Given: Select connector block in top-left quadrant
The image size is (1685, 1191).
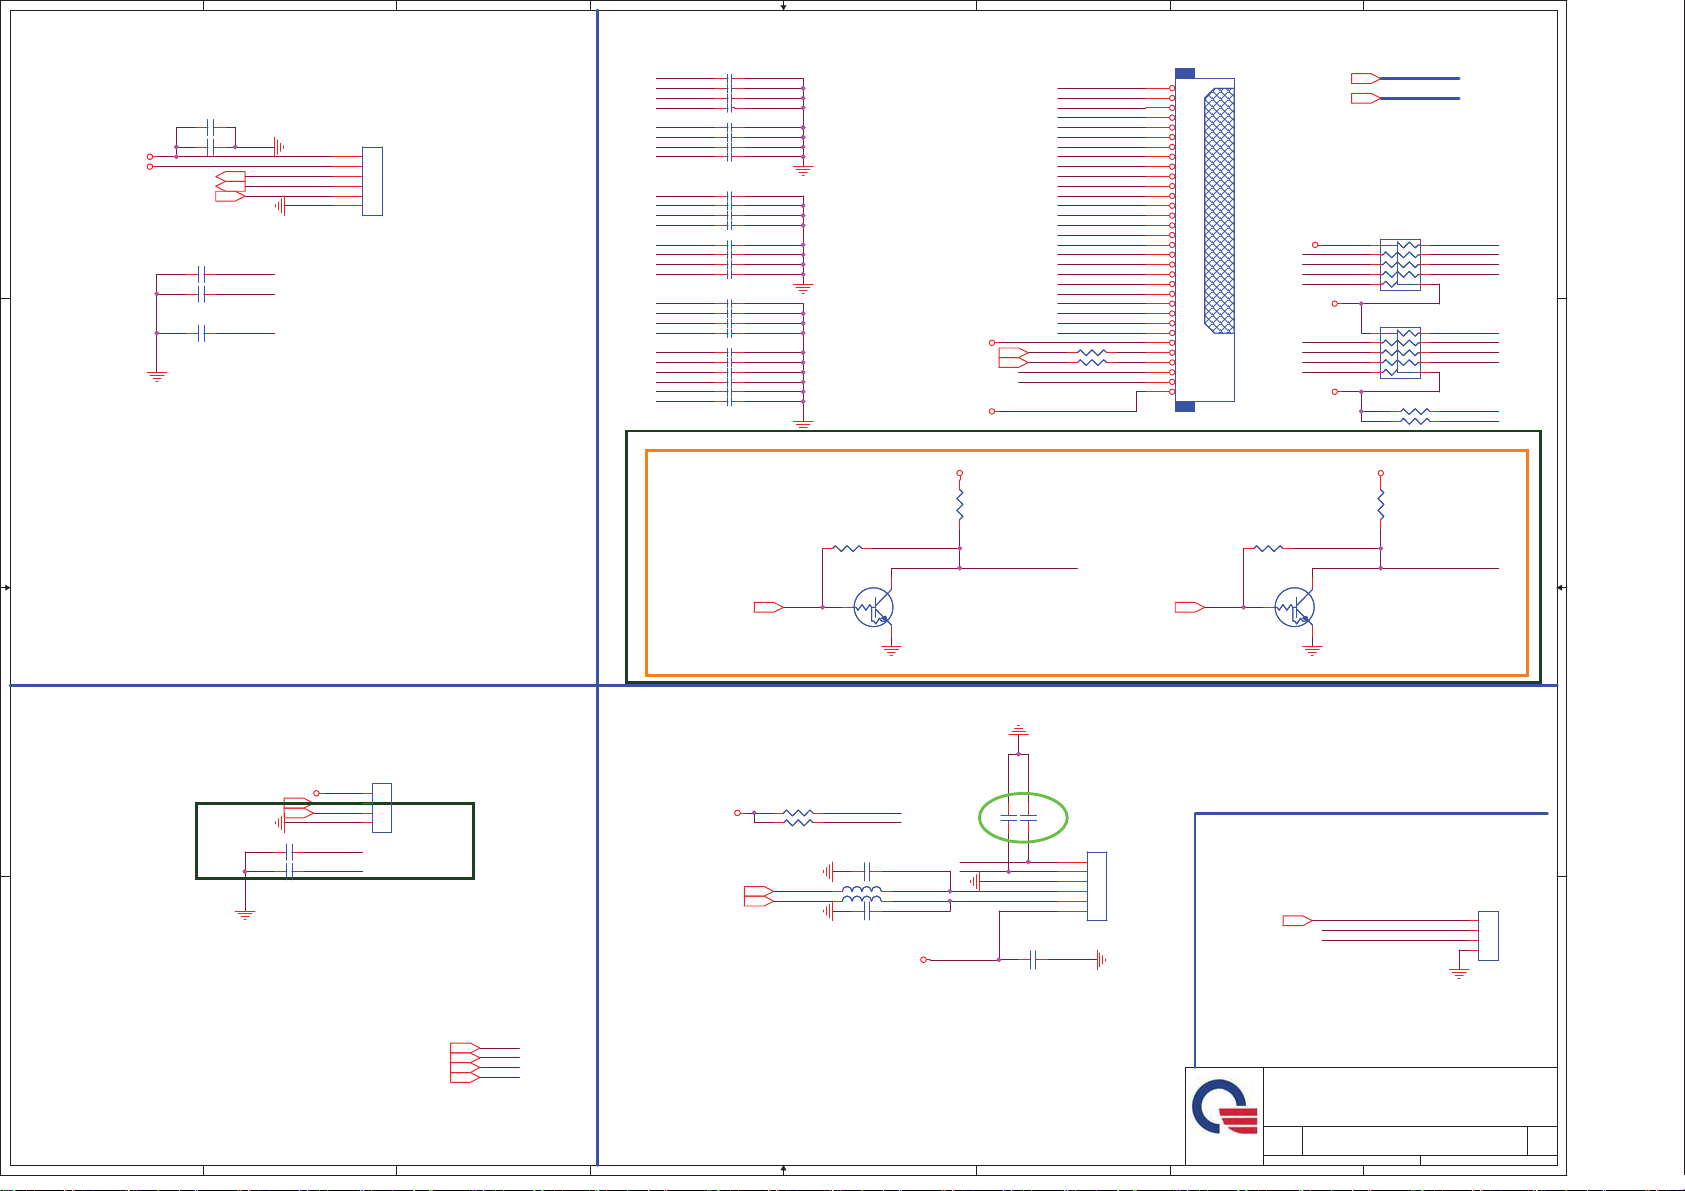Looking at the screenshot, I should [x=372, y=181].
